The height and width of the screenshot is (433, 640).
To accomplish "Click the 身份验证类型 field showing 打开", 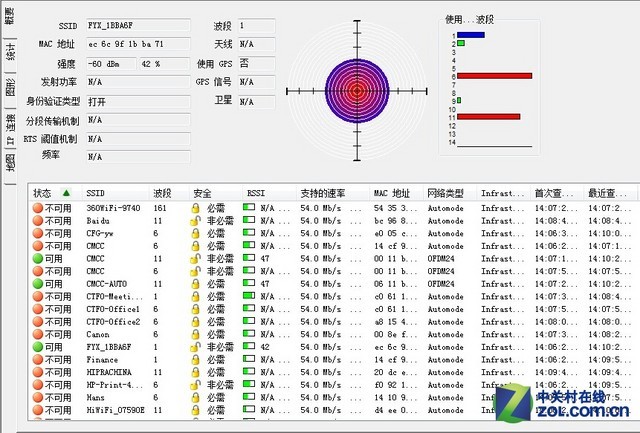I will coord(138,102).
